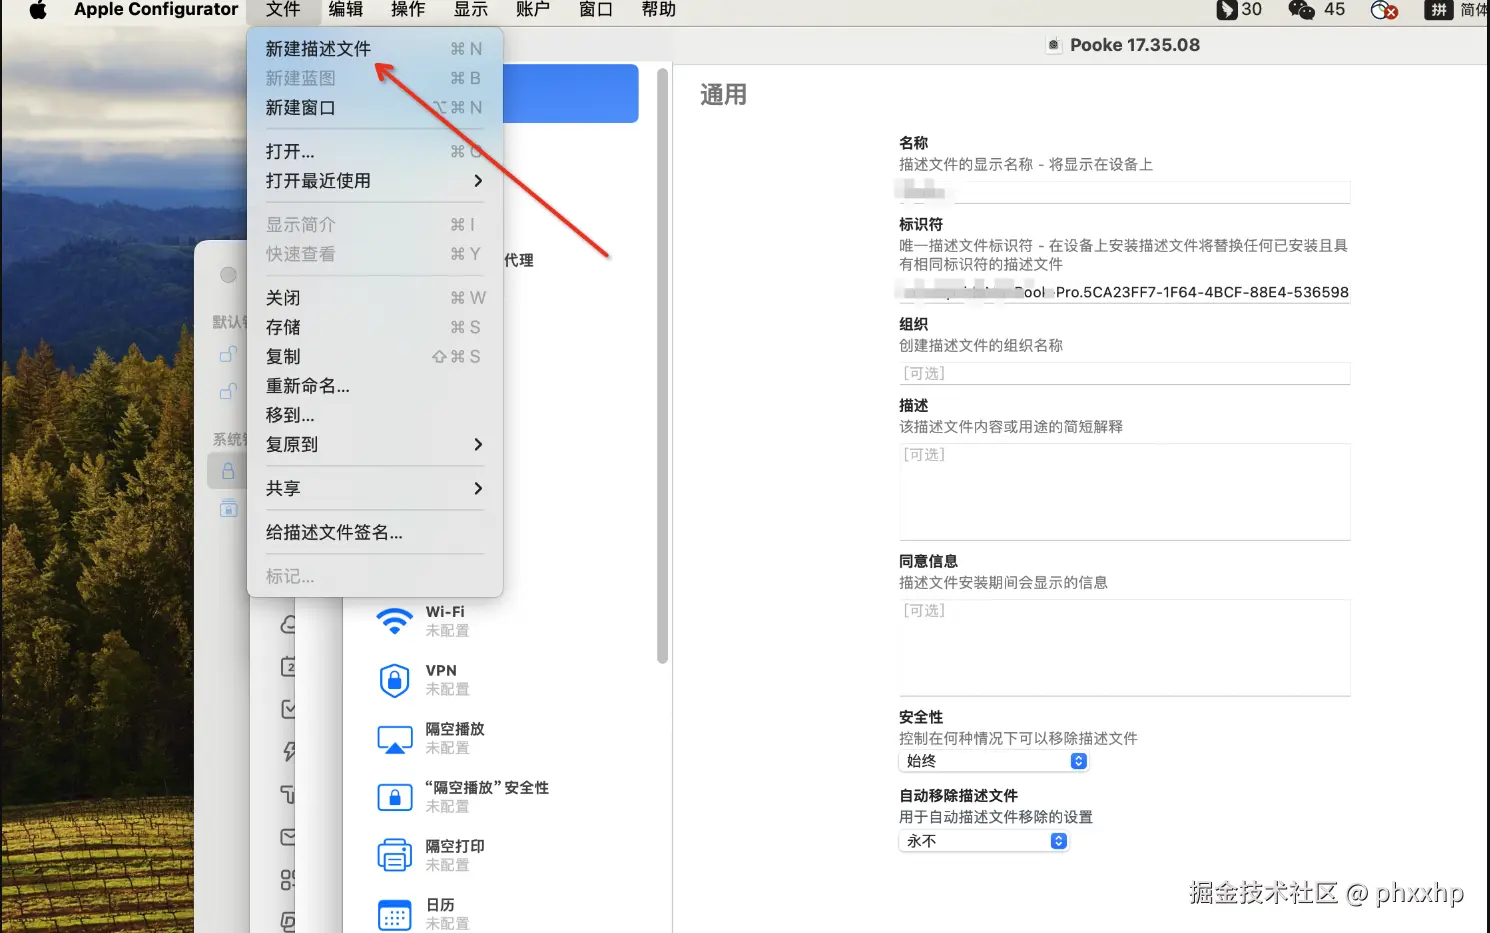Open the Apple Configurator app menu
The width and height of the screenshot is (1490, 933).
pyautogui.click(x=156, y=10)
